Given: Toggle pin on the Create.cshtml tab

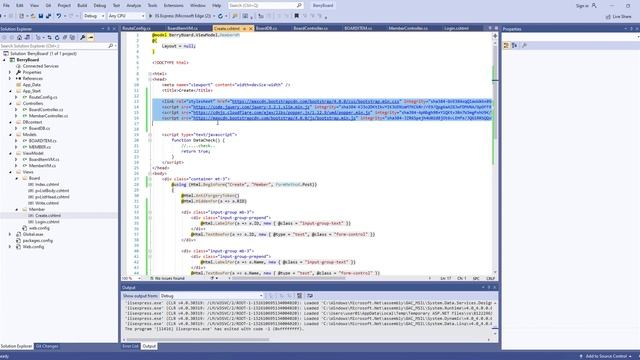Looking at the screenshot, I should click(x=244, y=29).
